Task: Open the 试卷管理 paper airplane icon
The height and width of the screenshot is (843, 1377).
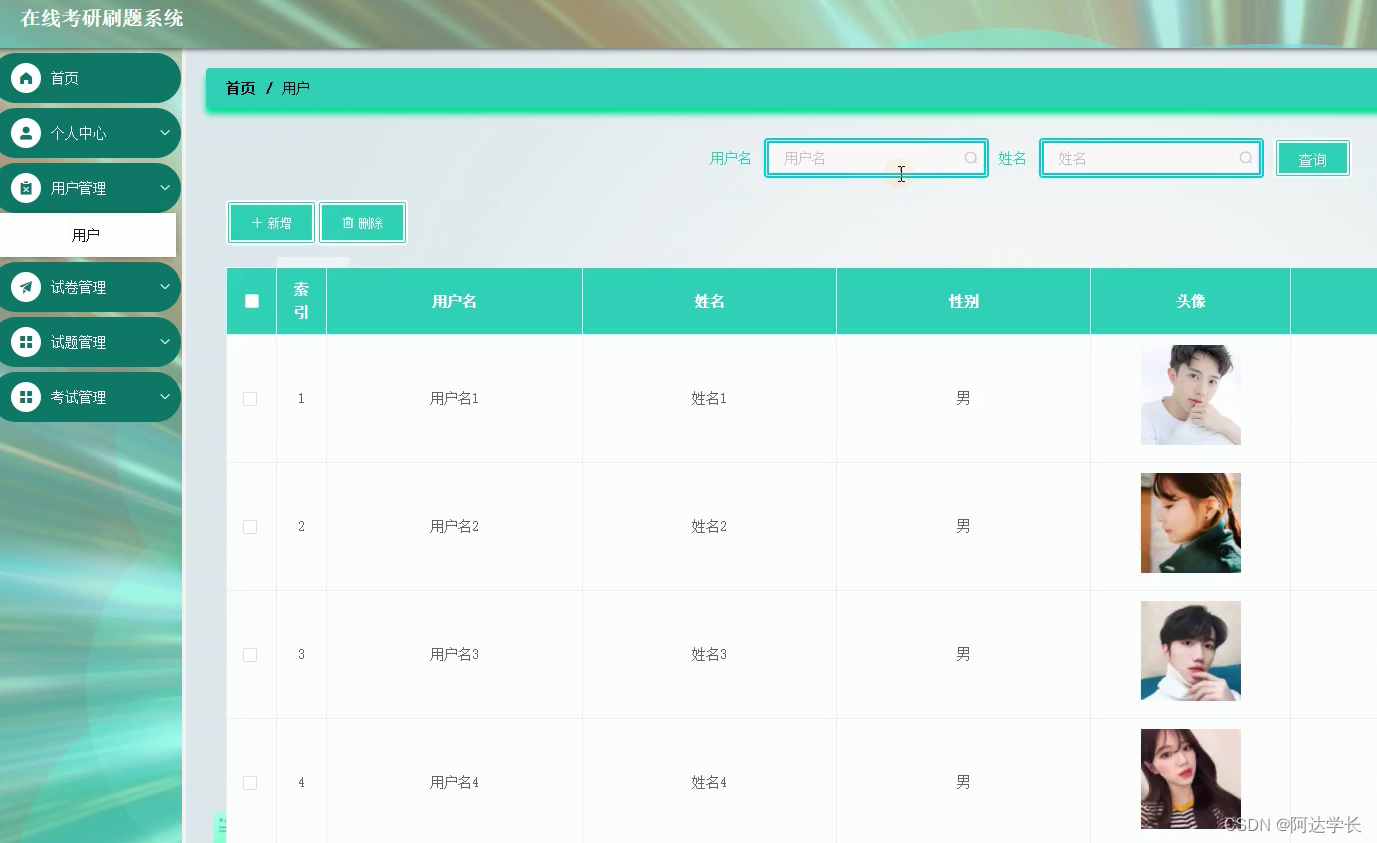Action: point(27,287)
